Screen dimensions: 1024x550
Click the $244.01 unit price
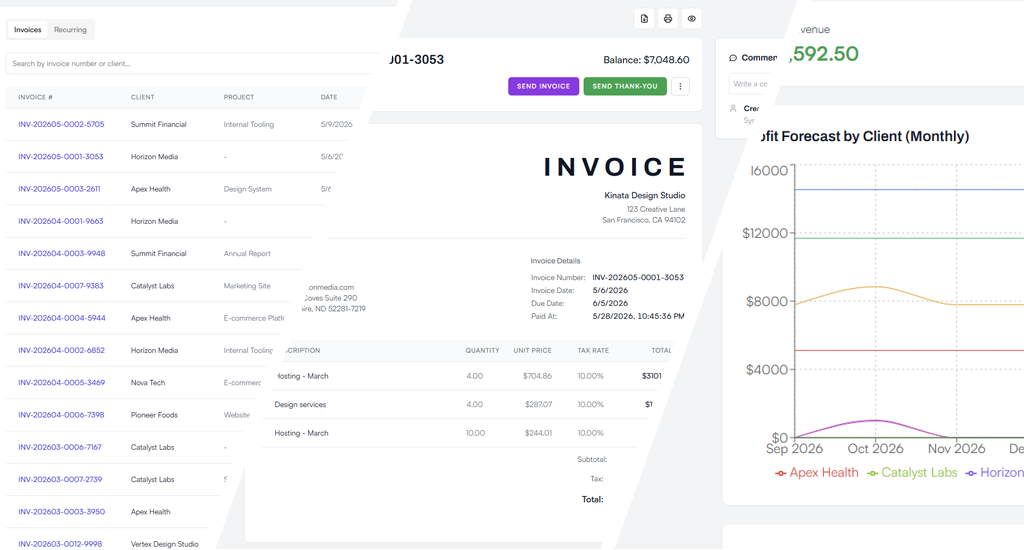coord(539,433)
